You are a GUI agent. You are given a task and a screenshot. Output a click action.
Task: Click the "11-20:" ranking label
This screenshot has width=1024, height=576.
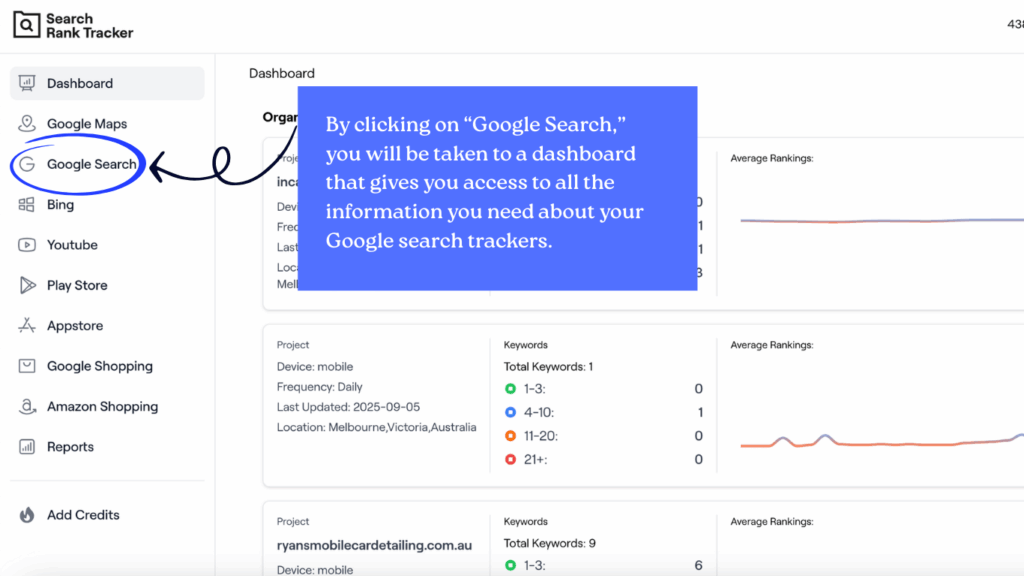pyautogui.click(x=541, y=436)
